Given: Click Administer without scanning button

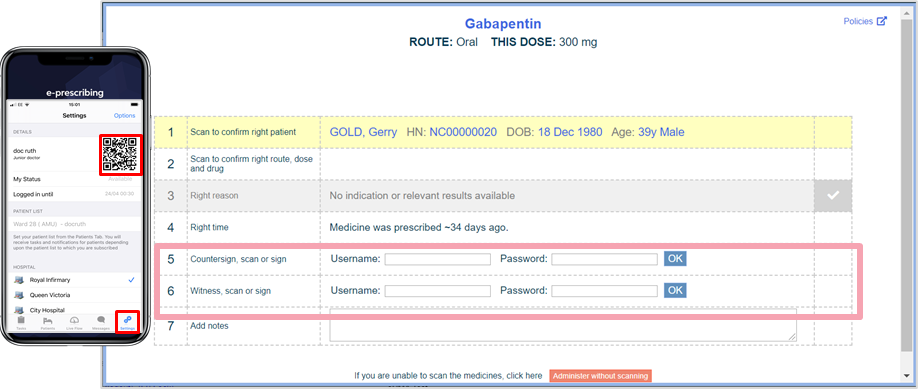Looking at the screenshot, I should [x=600, y=376].
